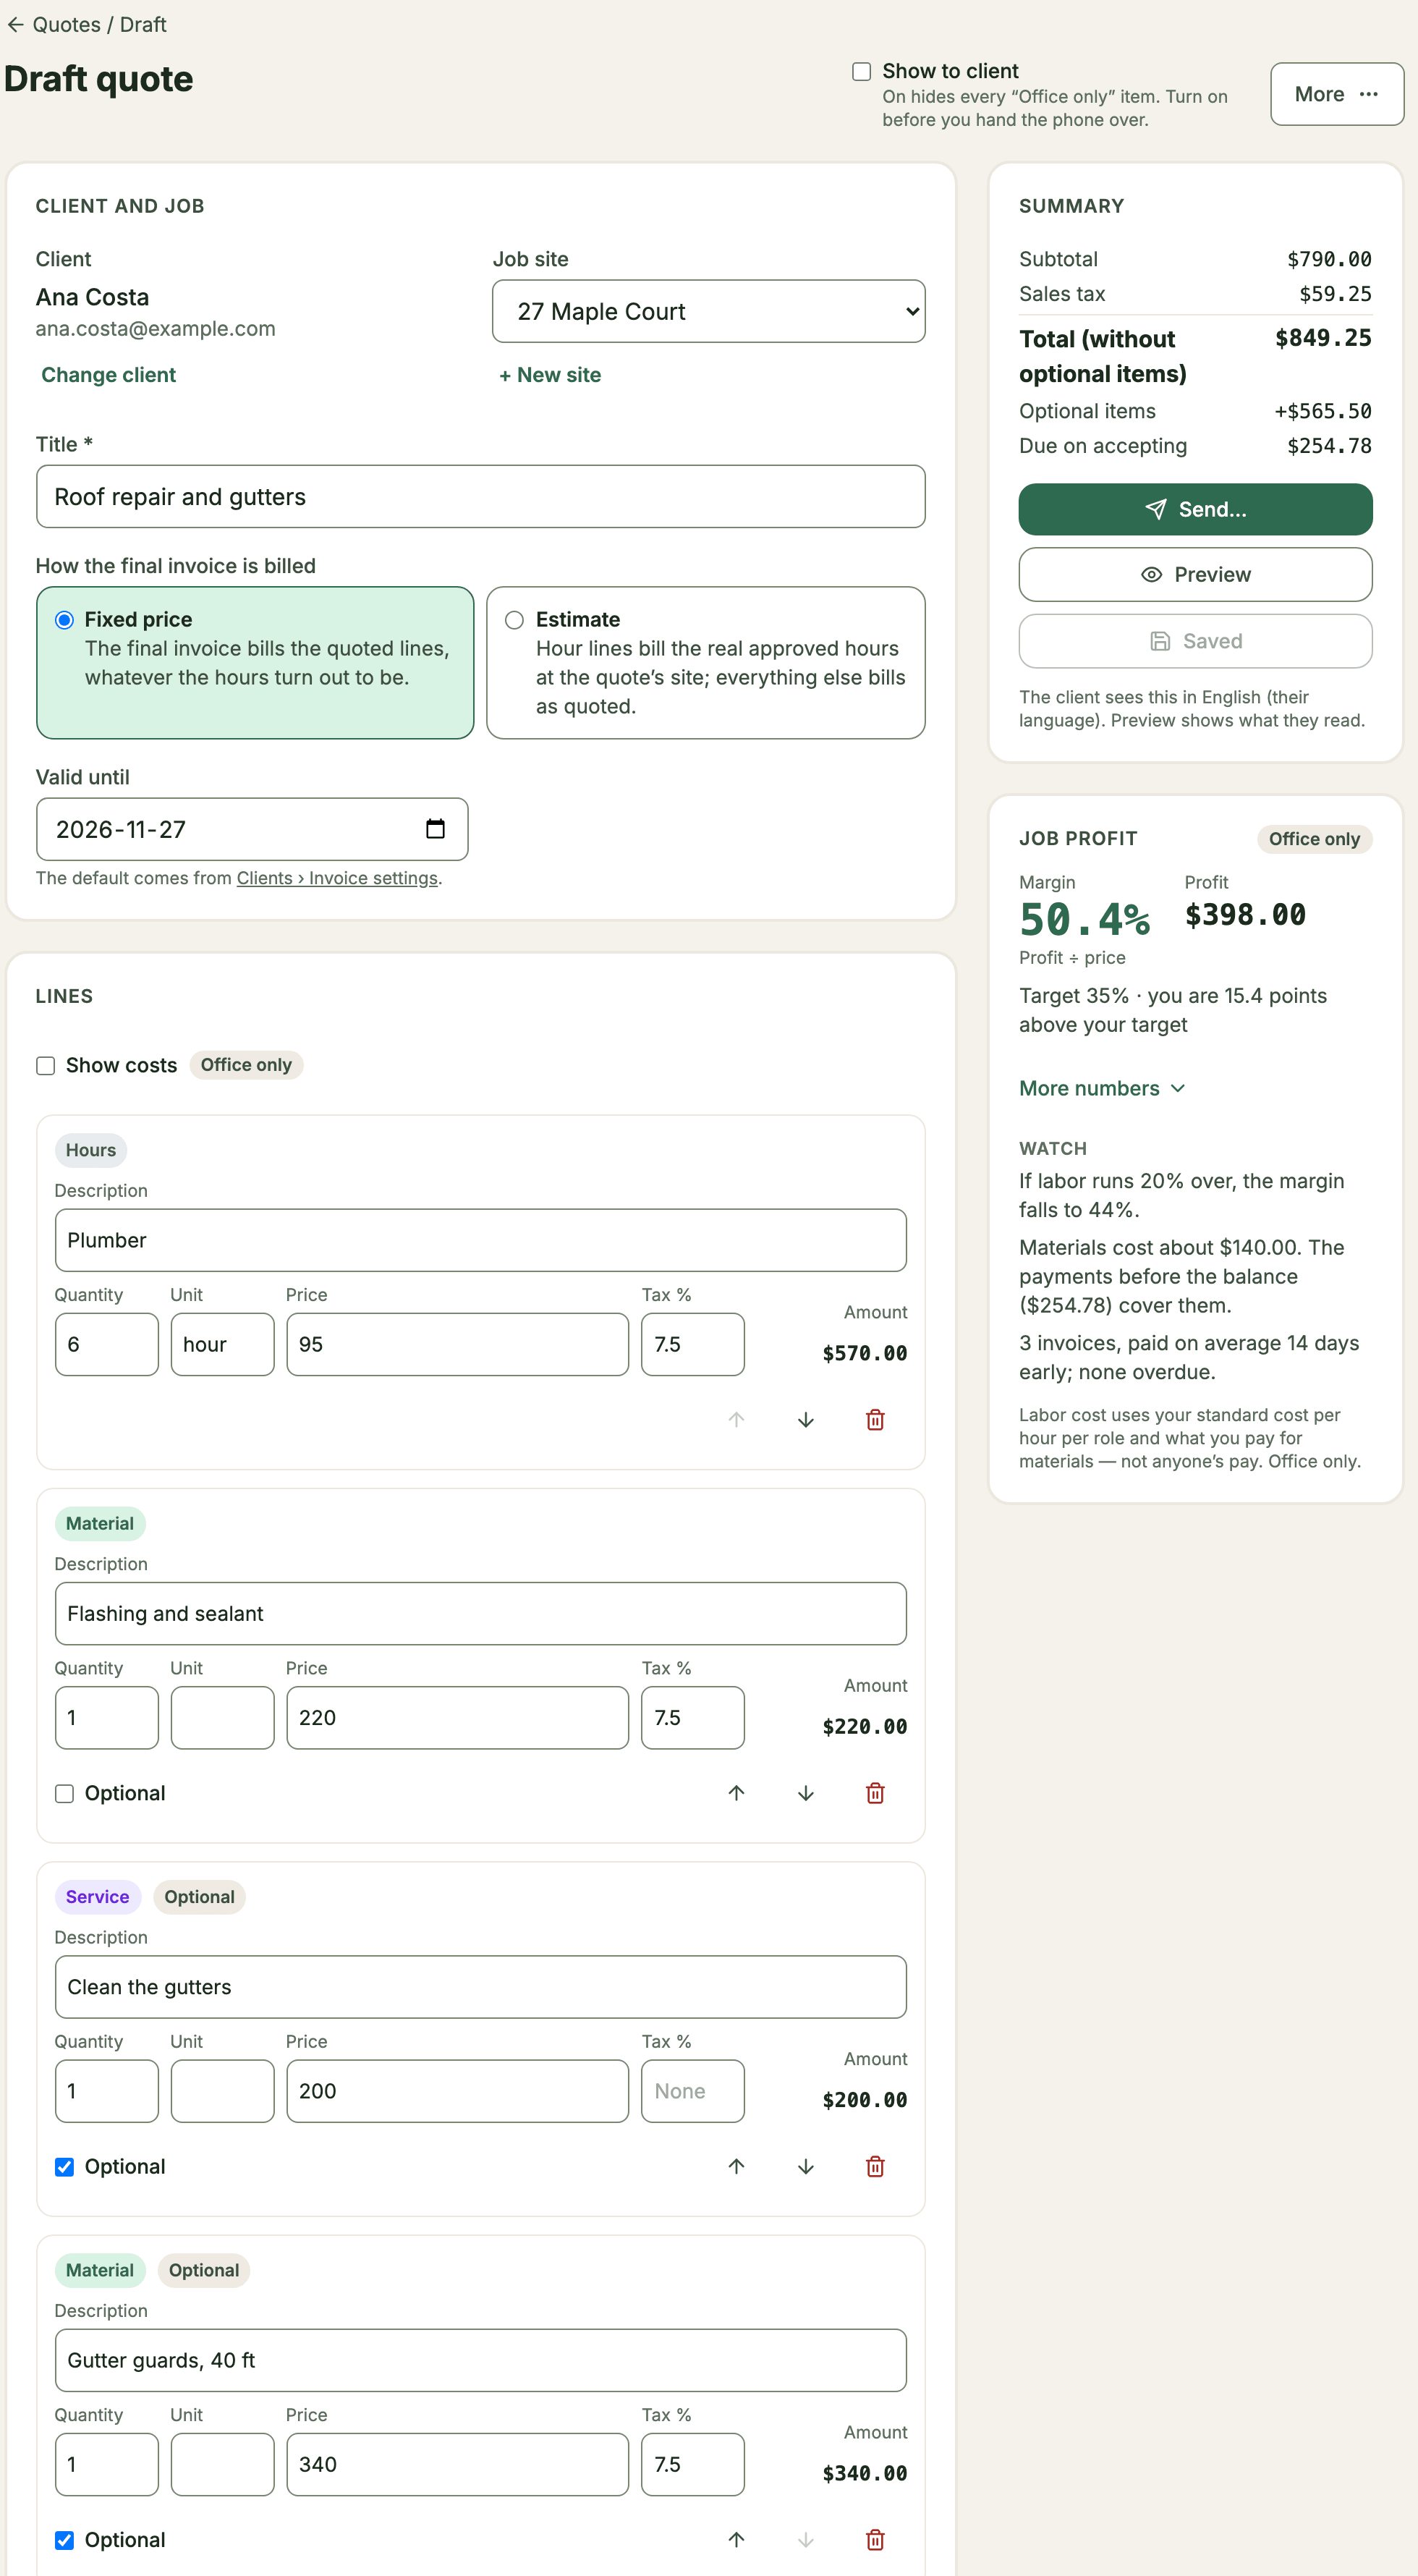Open Clients › Invoice settings link

point(337,878)
